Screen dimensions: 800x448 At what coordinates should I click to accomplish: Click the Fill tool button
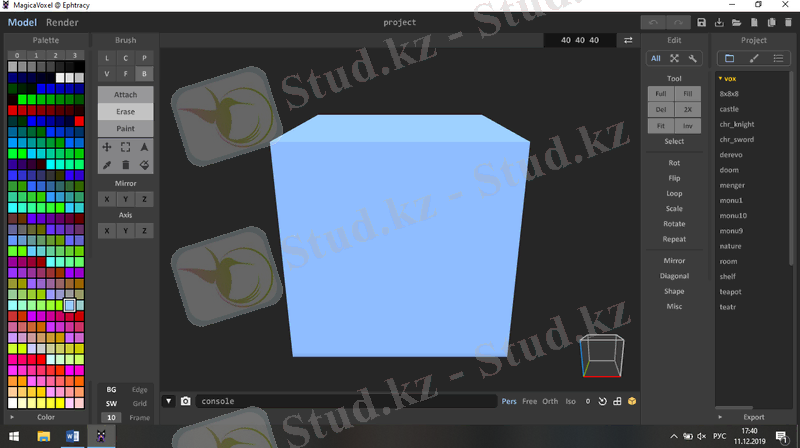(688, 93)
